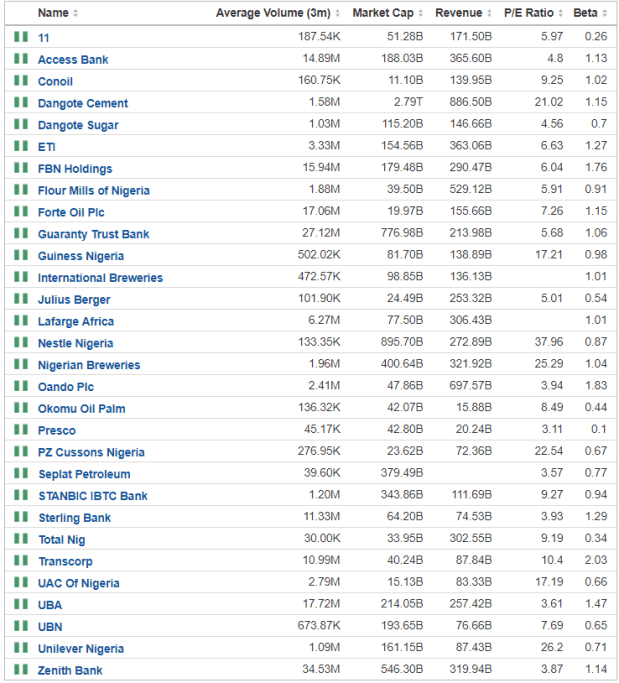
Task: Select Dangote Cement market cap 2.79T
Action: tap(408, 102)
